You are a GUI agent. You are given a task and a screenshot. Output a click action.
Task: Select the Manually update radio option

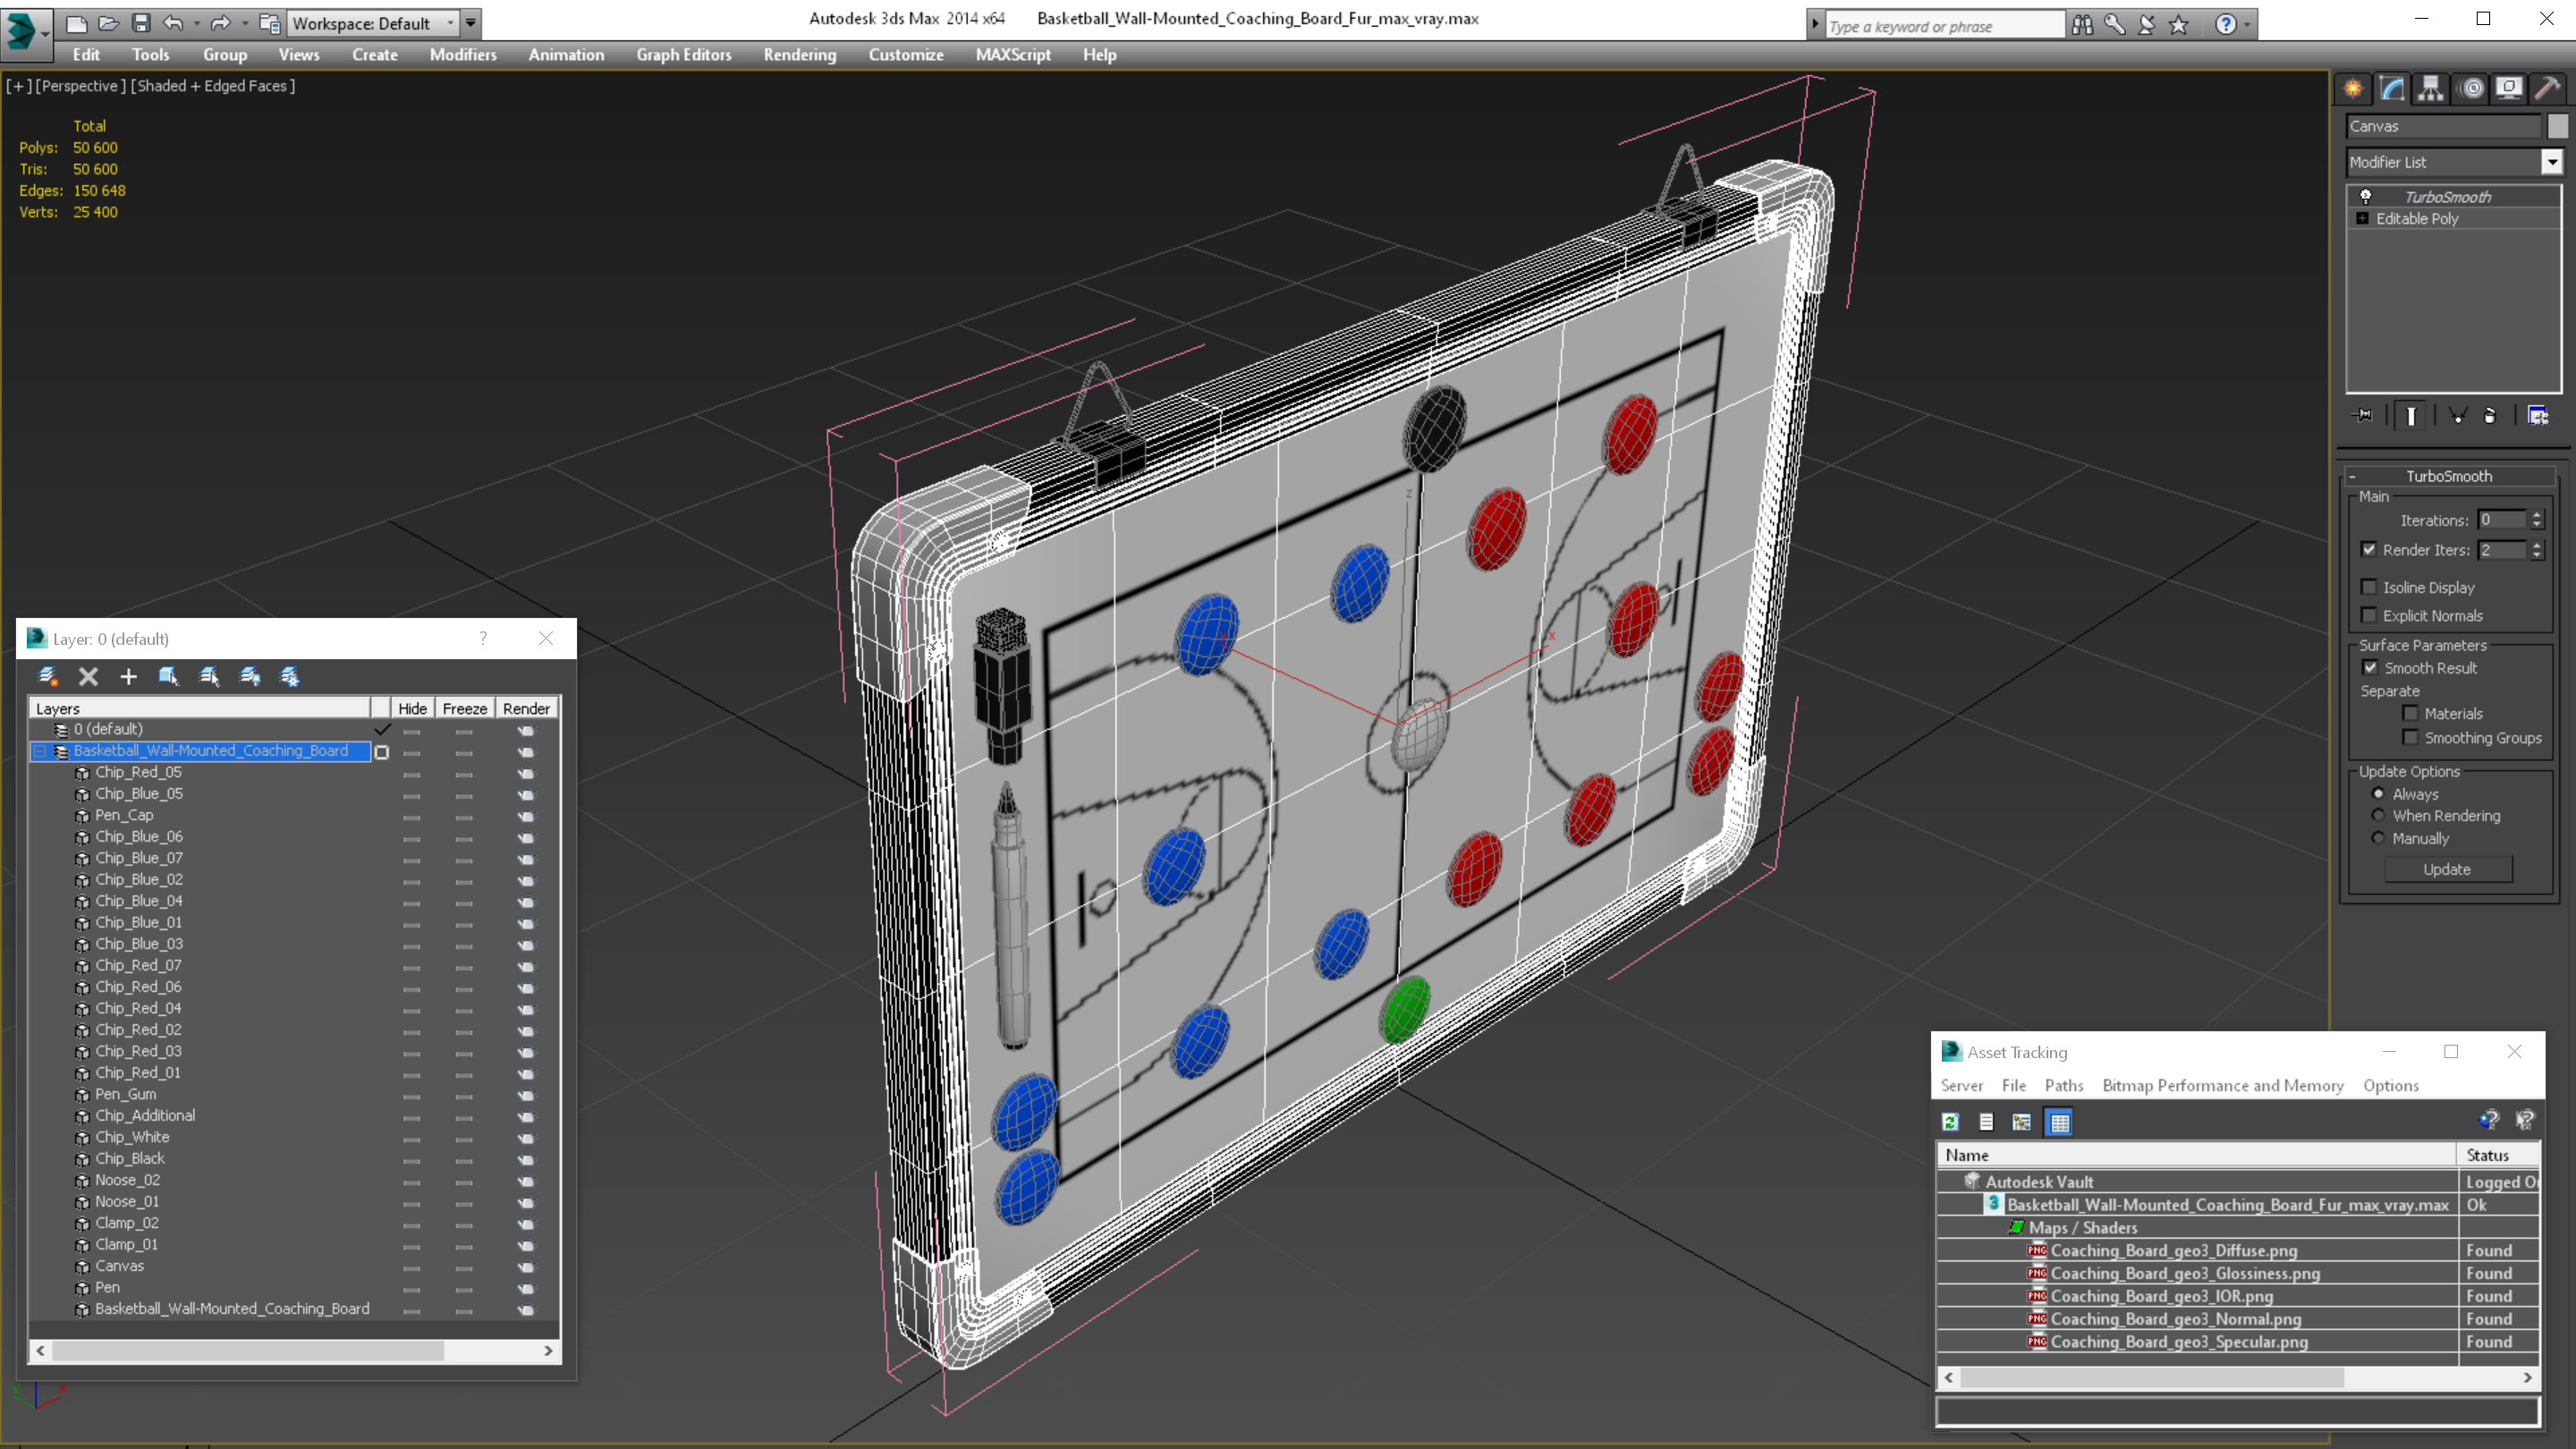(x=2378, y=838)
